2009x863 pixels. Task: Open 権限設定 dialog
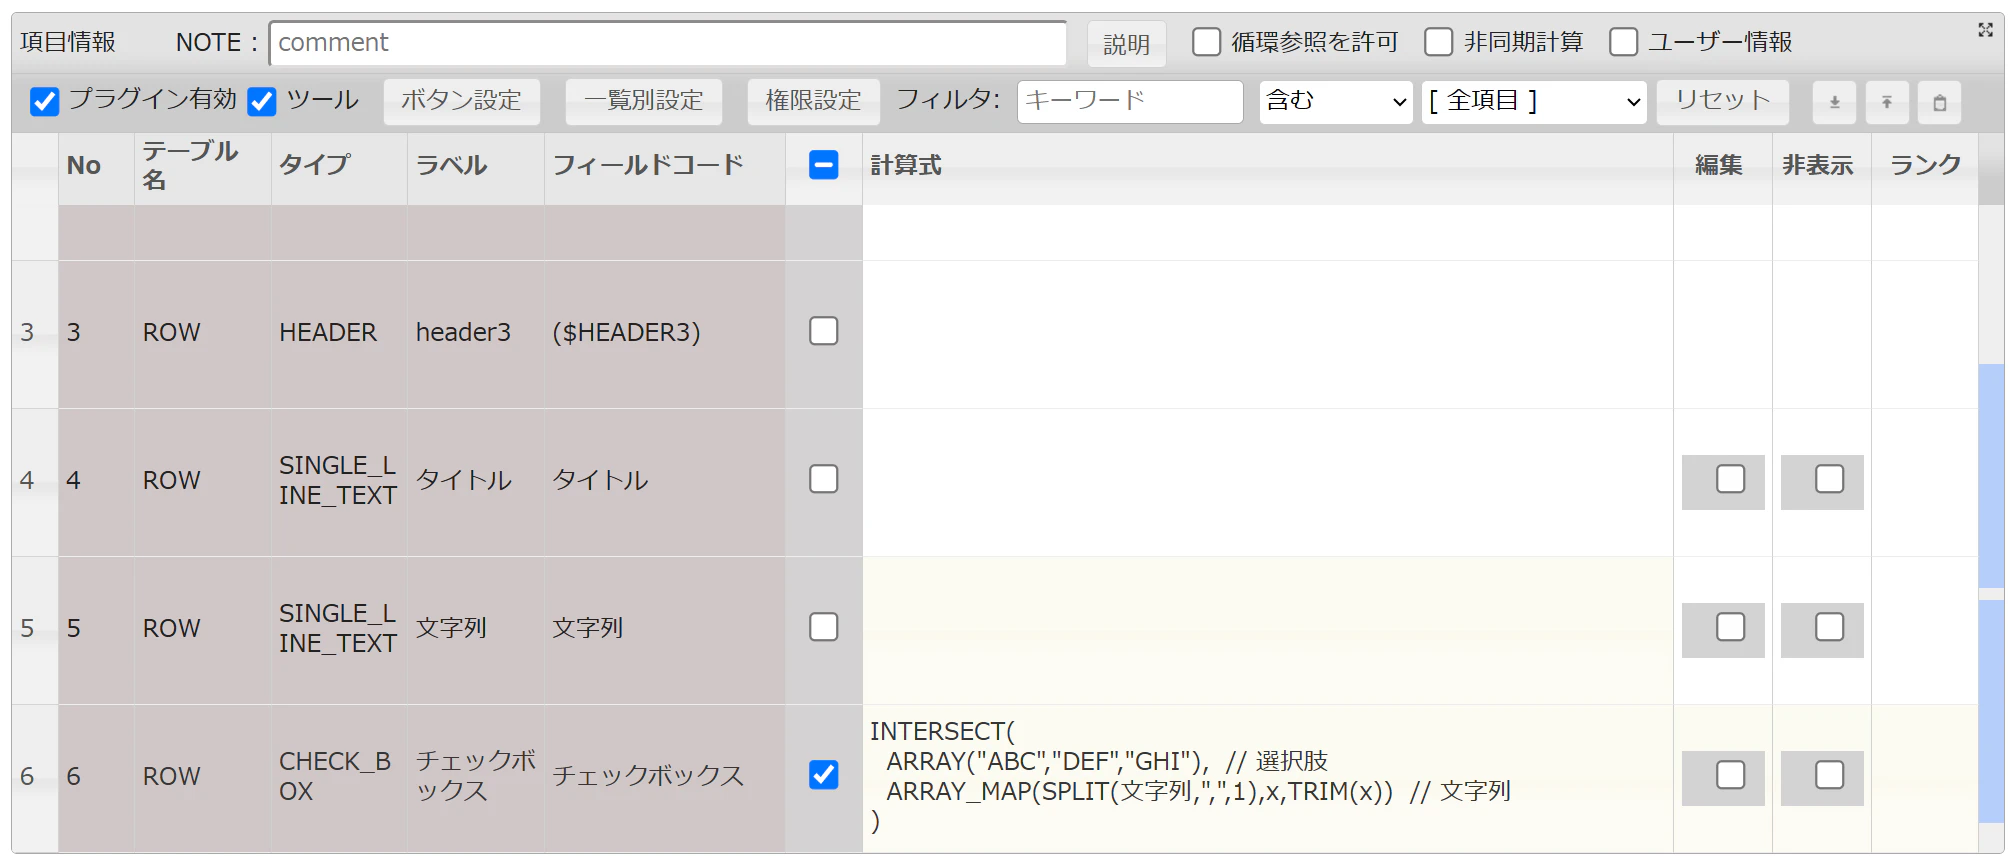813,101
